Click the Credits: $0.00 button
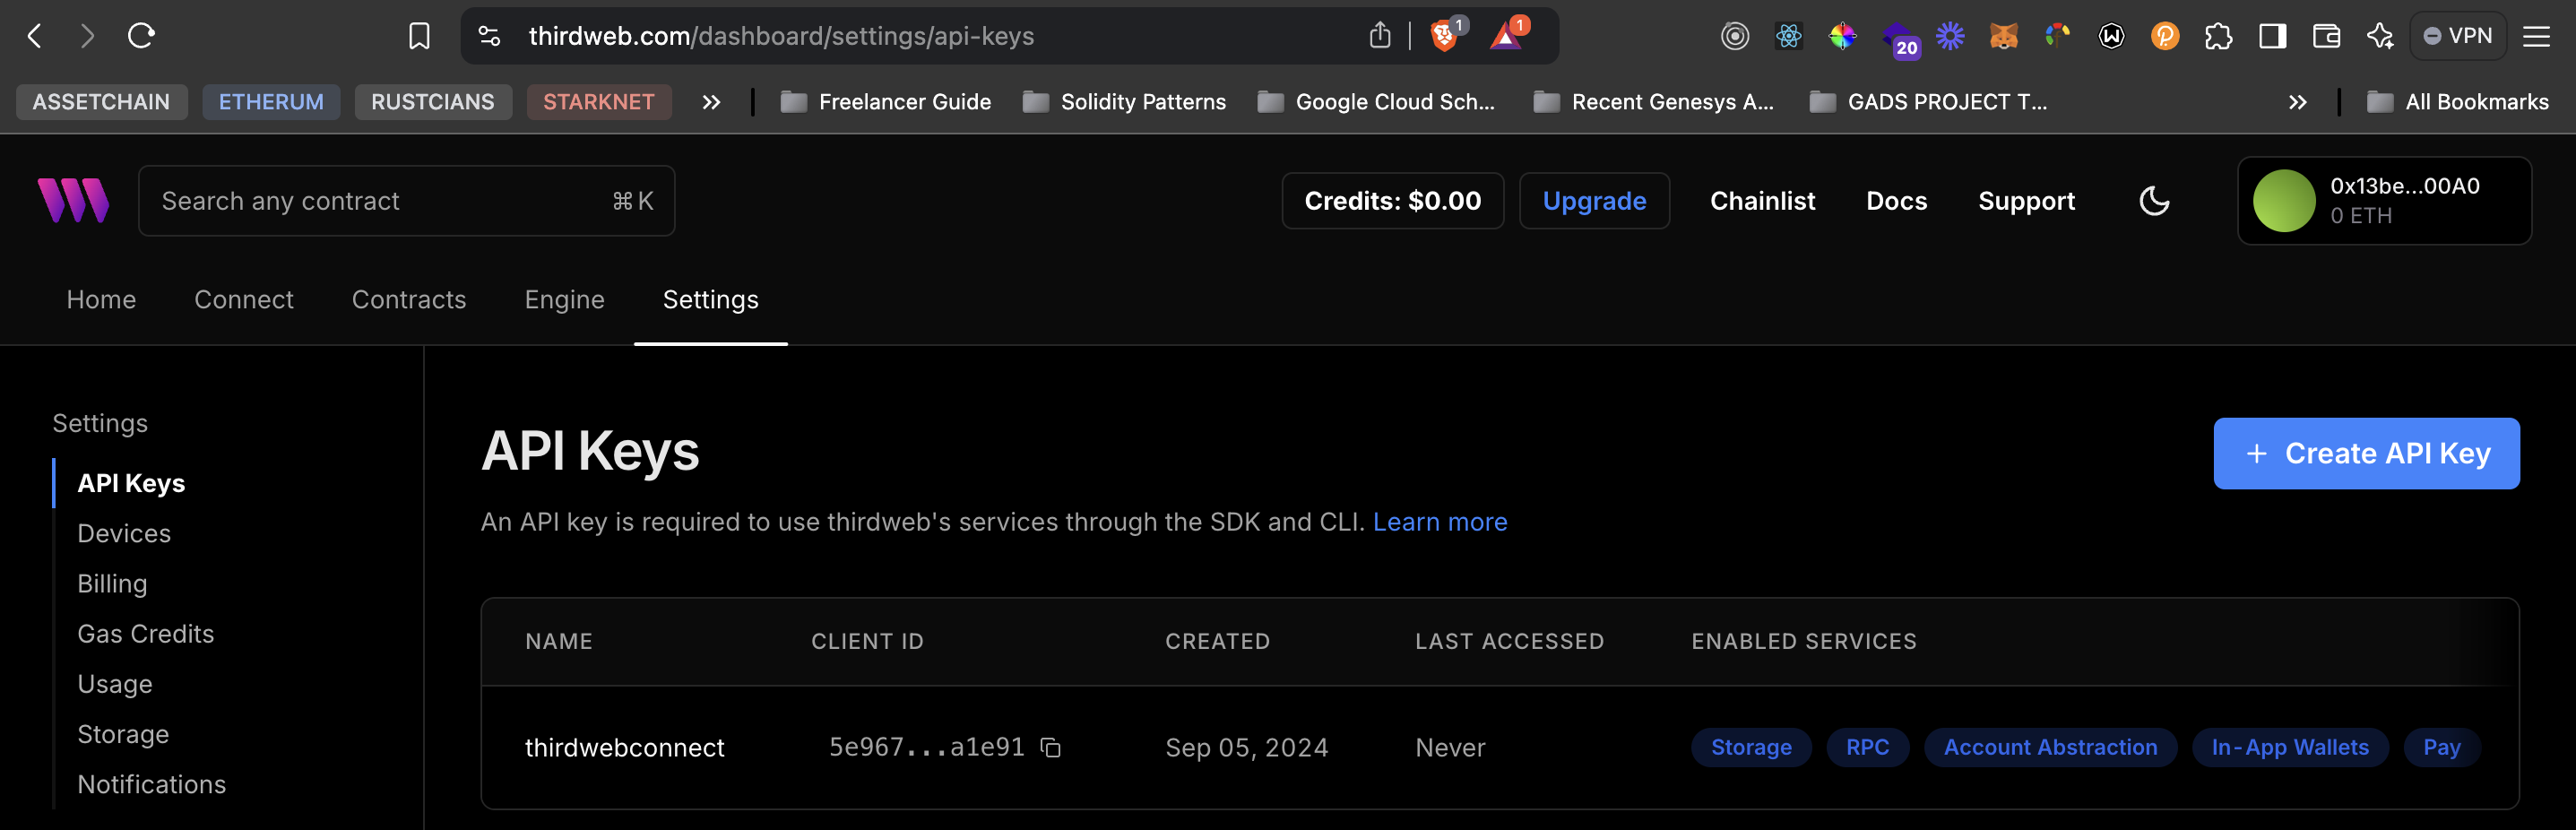The height and width of the screenshot is (830, 2576). [1393, 201]
